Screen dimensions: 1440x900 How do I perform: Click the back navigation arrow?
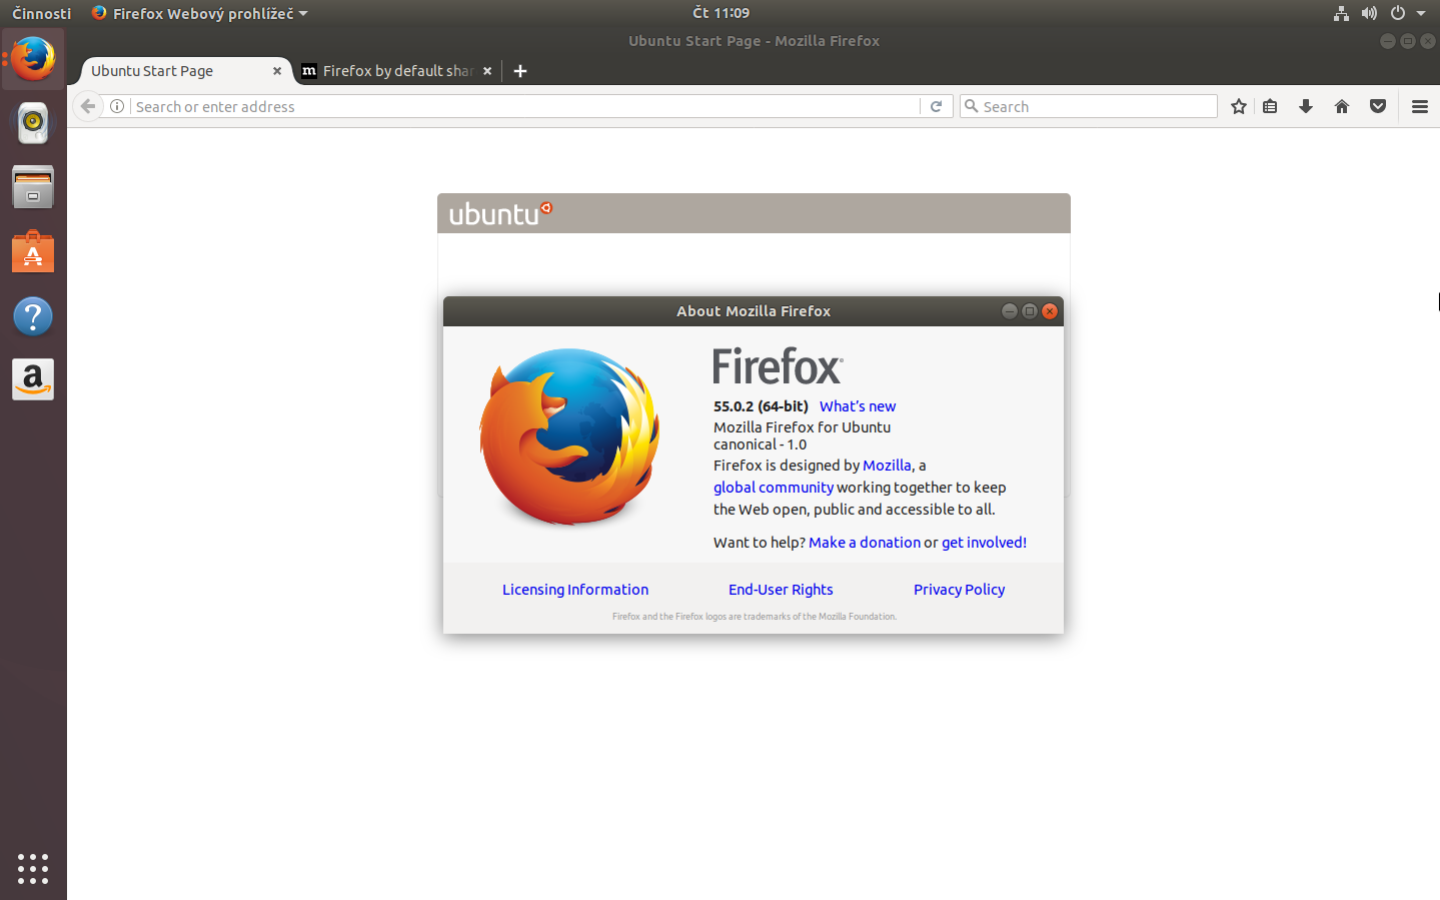pyautogui.click(x=87, y=106)
